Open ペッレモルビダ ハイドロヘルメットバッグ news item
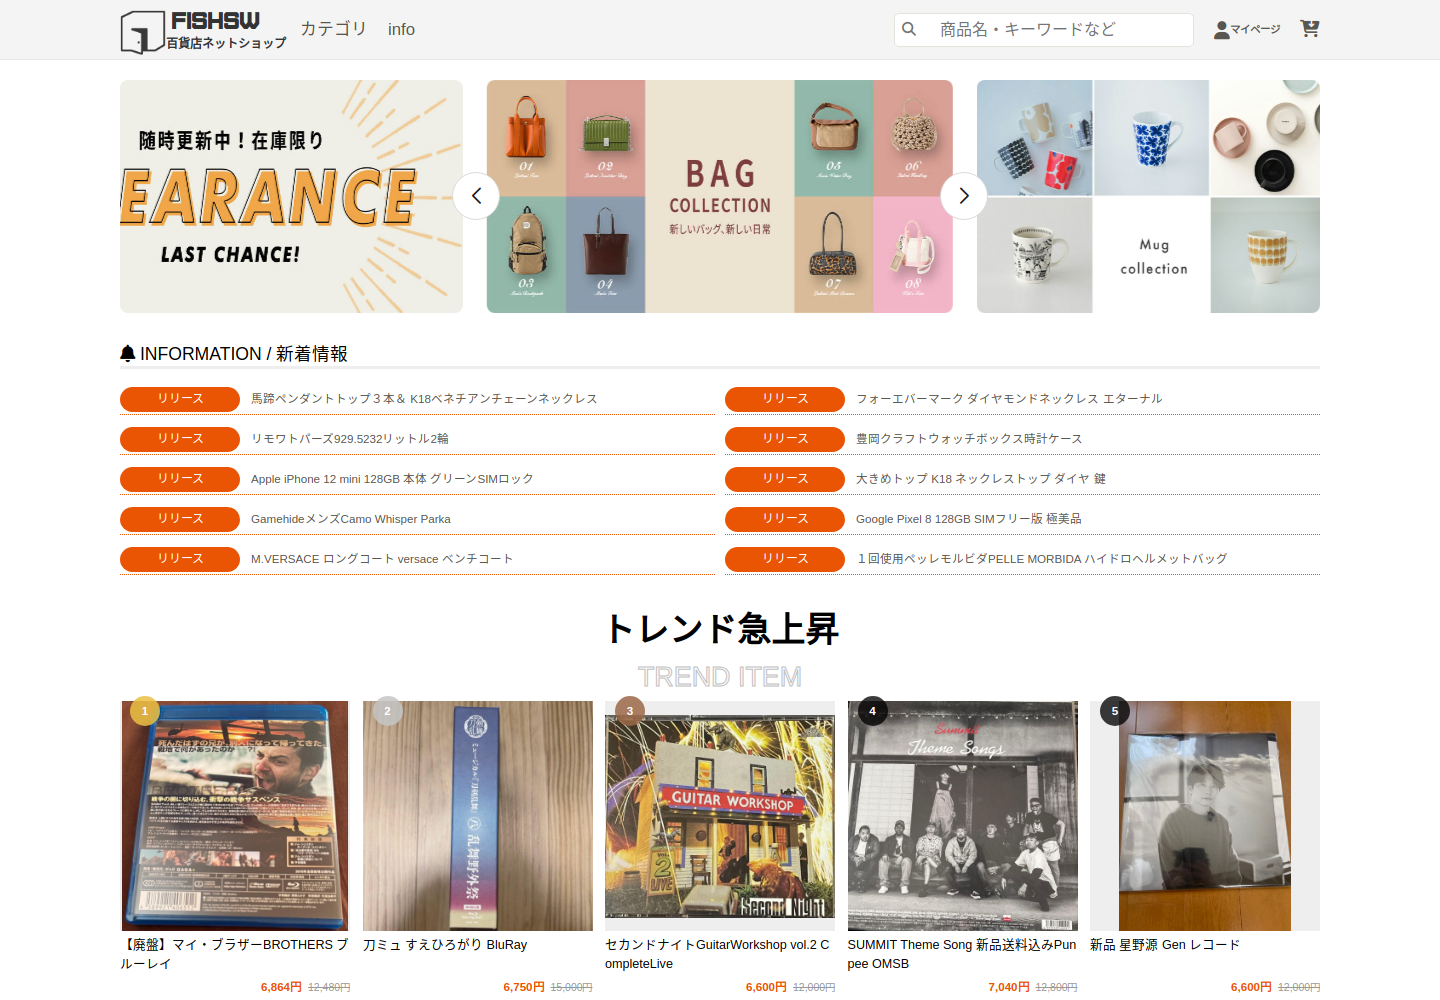This screenshot has width=1440, height=1000. coord(1042,559)
